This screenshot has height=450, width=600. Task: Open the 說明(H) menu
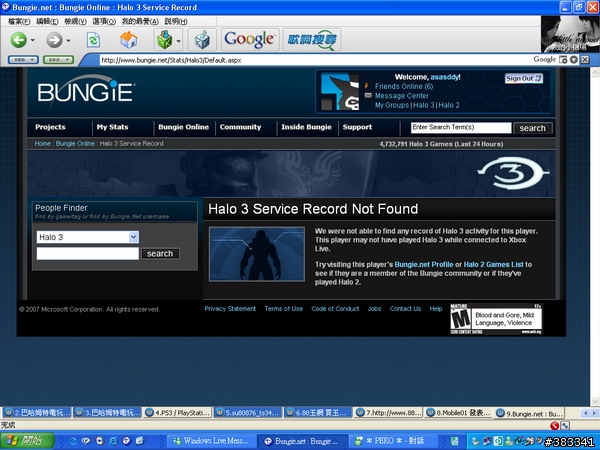click(176, 21)
